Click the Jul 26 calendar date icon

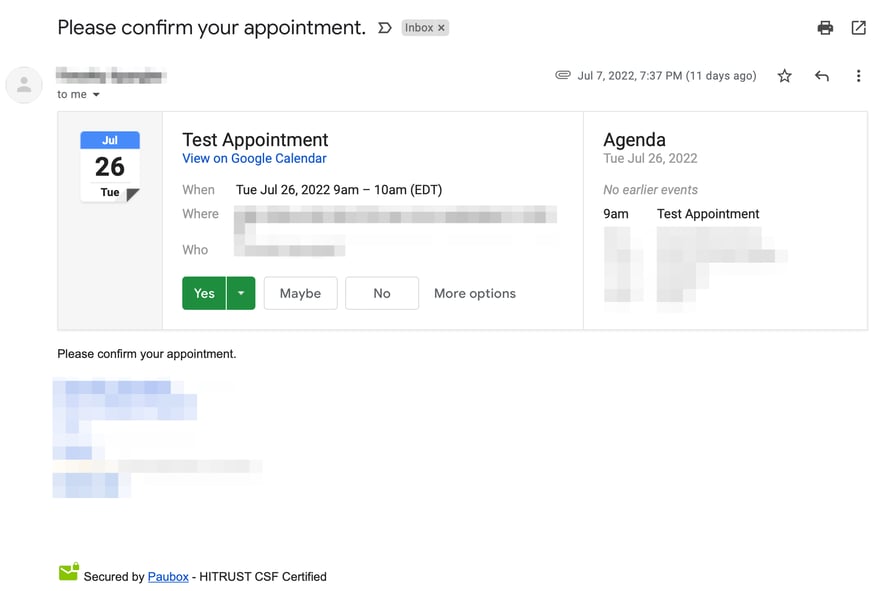[x=110, y=166]
